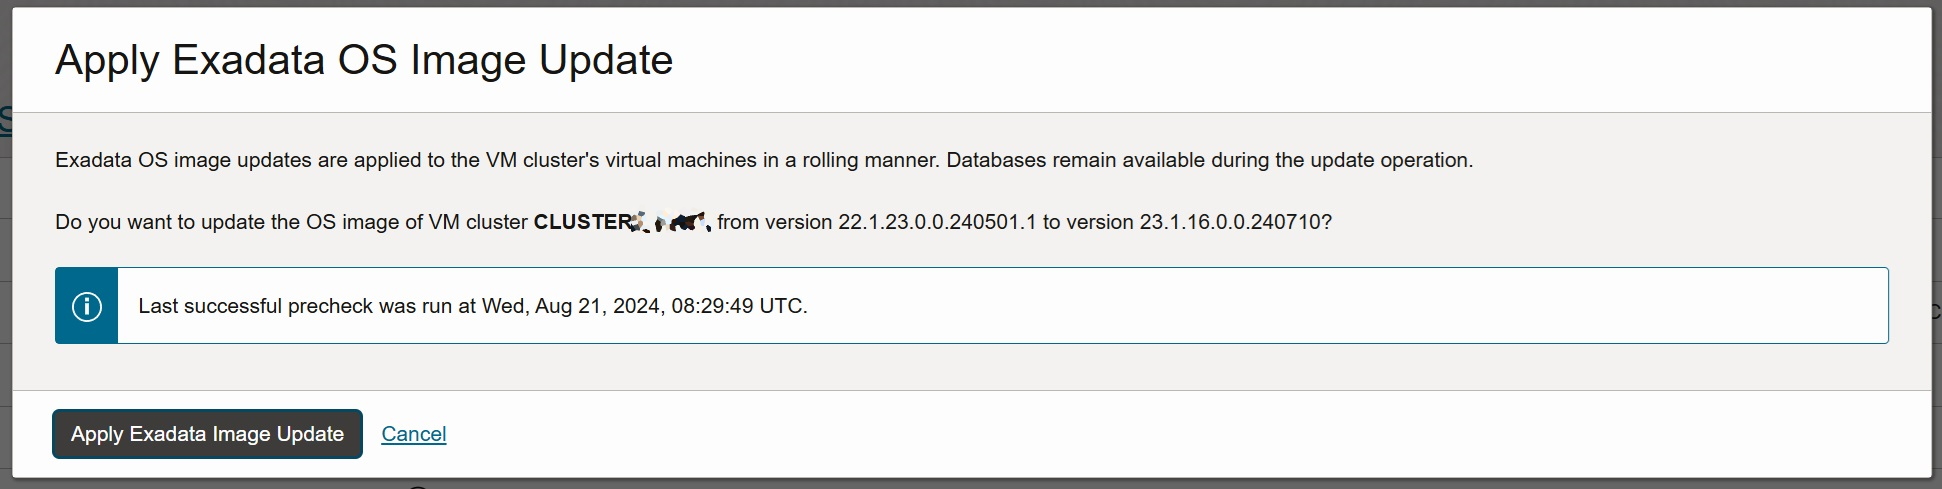The image size is (1942, 489).
Task: Click the dimmed background below the dialog
Action: [x=970, y=484]
